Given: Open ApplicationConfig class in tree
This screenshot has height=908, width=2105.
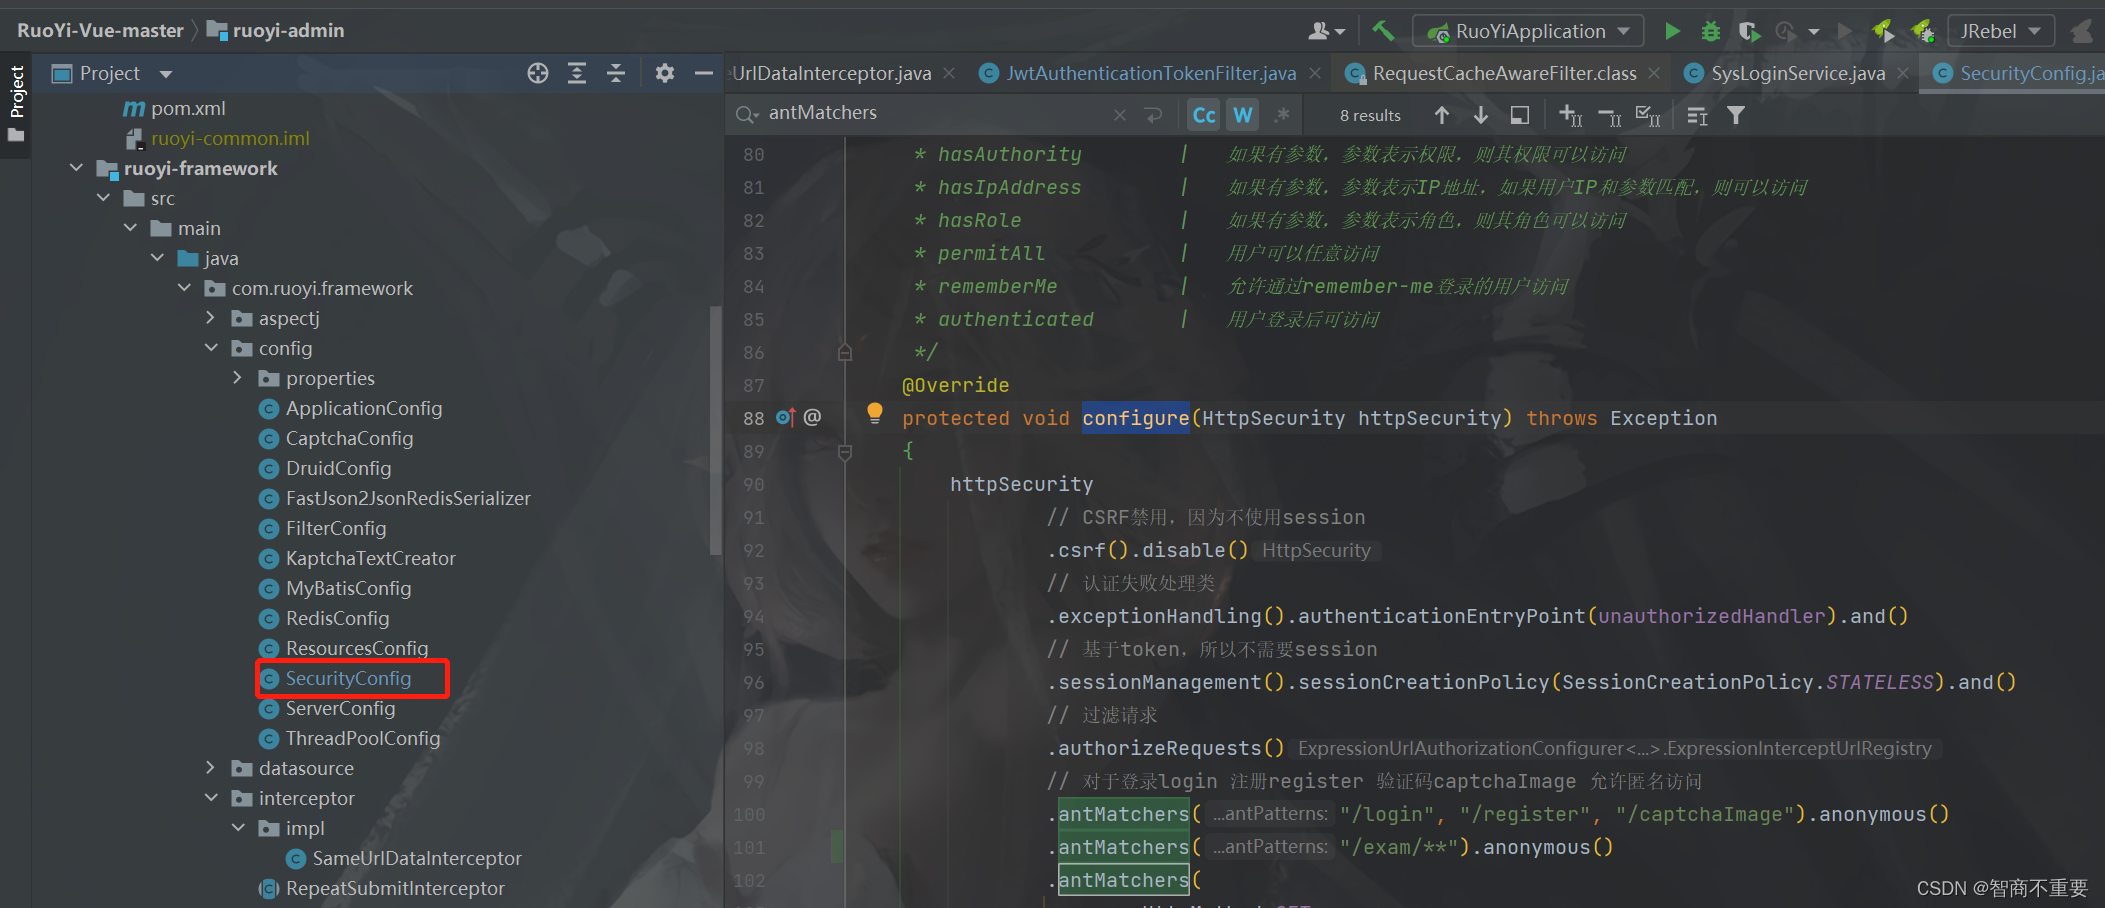Looking at the screenshot, I should point(364,408).
